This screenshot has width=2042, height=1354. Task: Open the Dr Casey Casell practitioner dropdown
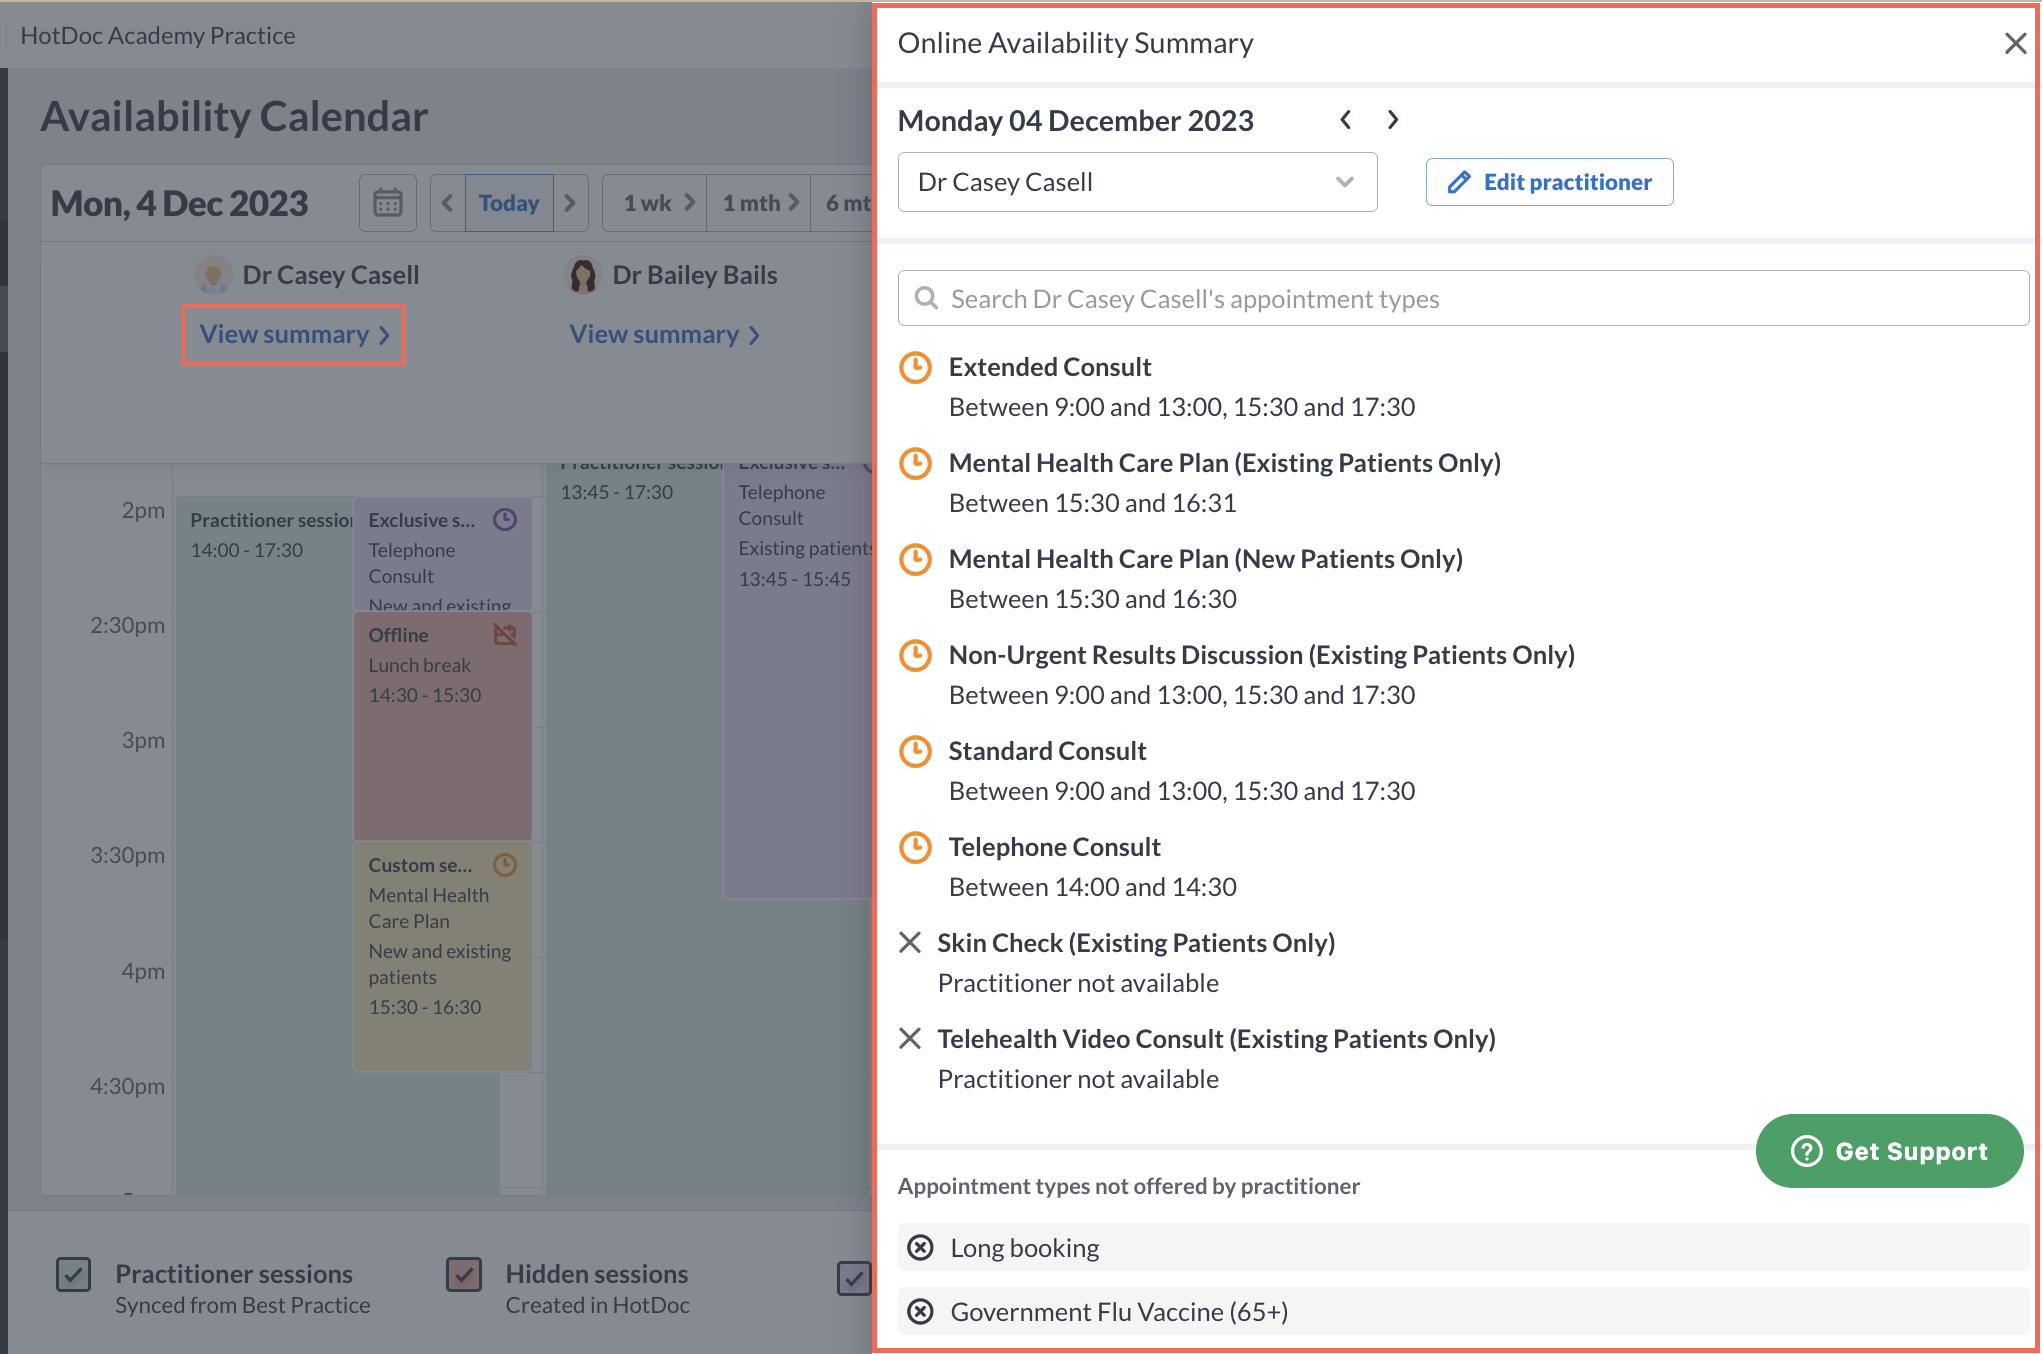pyautogui.click(x=1137, y=182)
